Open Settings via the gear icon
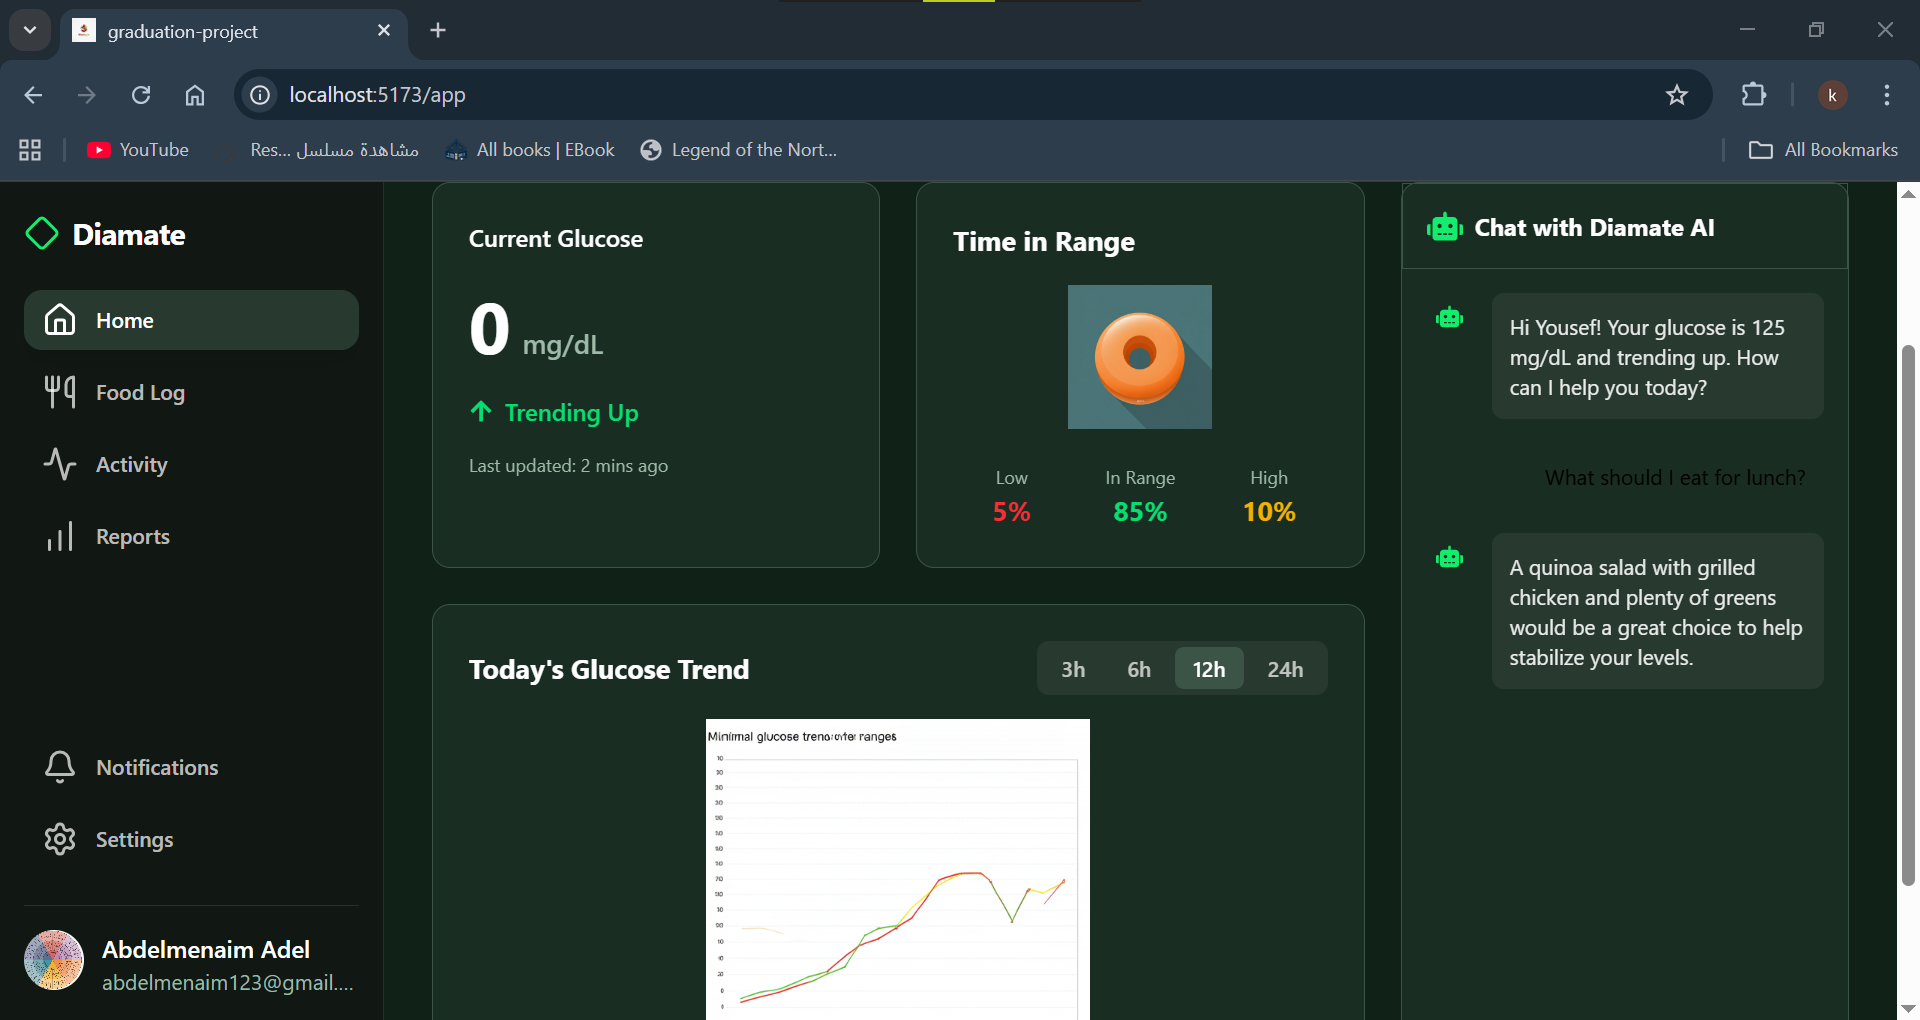The image size is (1920, 1020). [60, 839]
